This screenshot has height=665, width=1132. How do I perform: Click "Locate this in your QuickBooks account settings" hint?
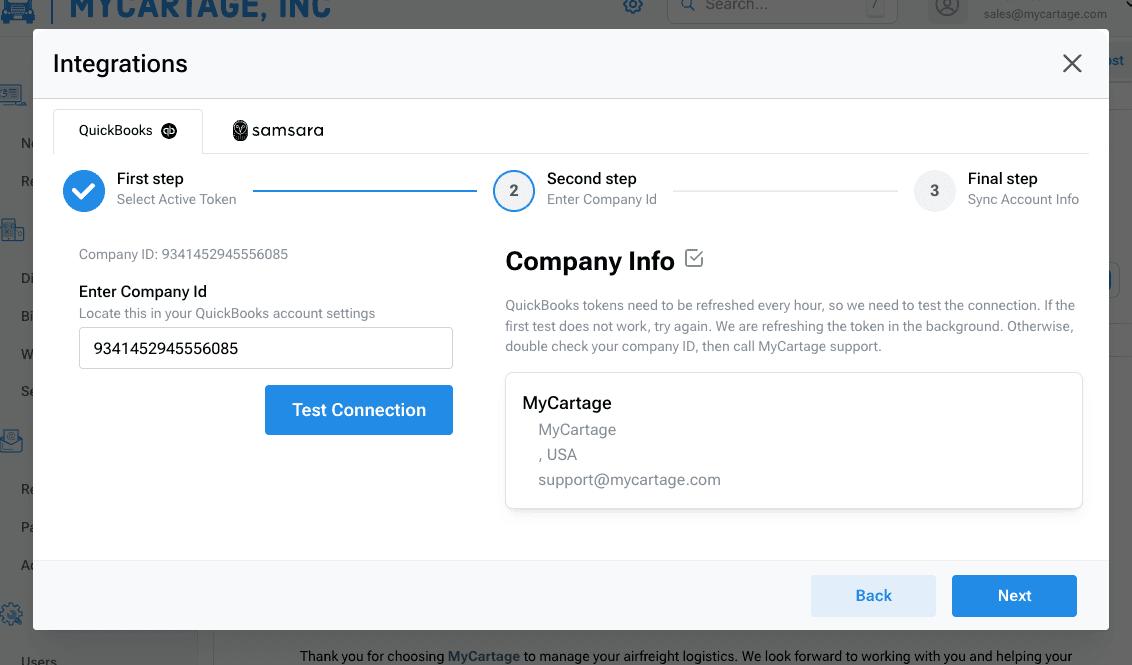pos(227,313)
